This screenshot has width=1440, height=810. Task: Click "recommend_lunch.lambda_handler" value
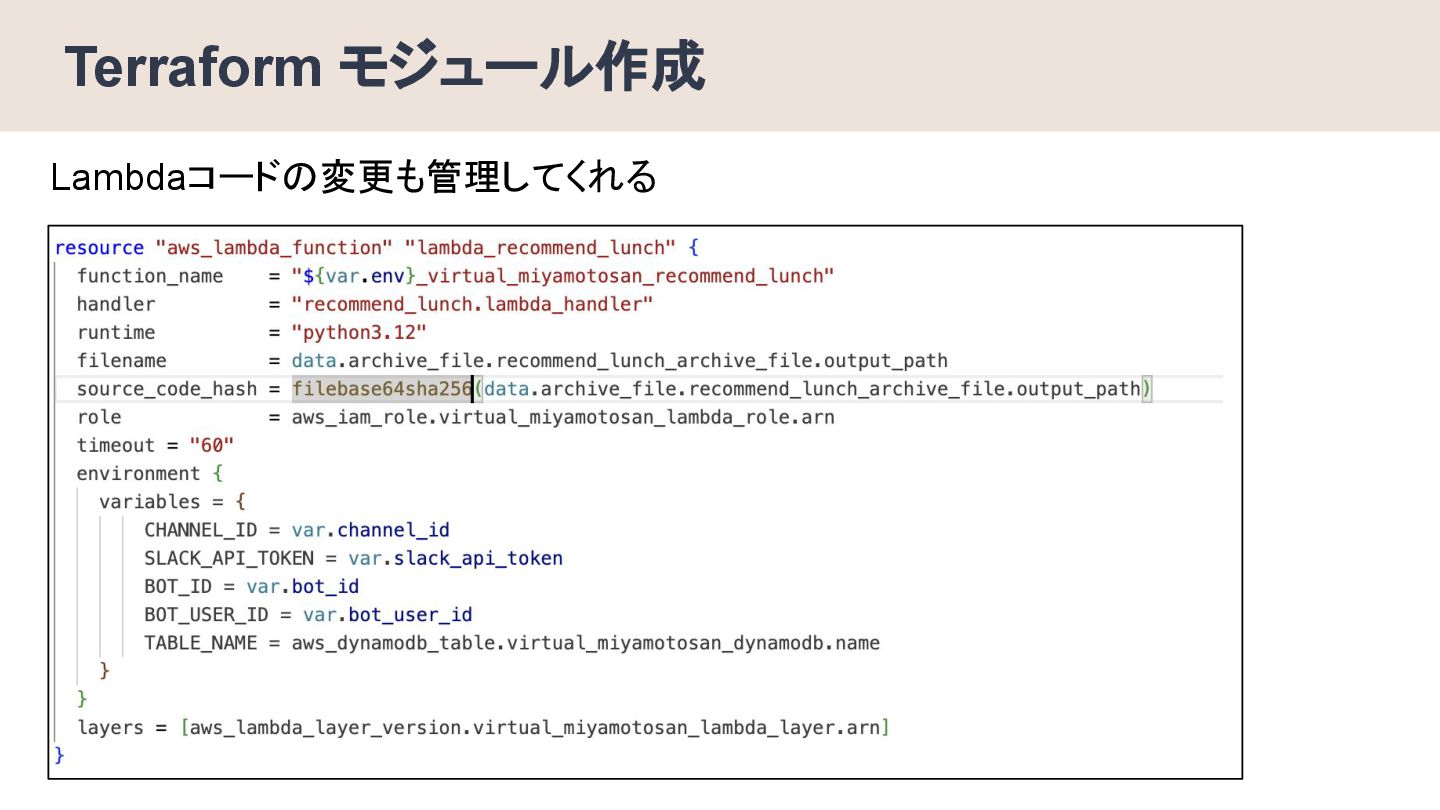point(472,303)
